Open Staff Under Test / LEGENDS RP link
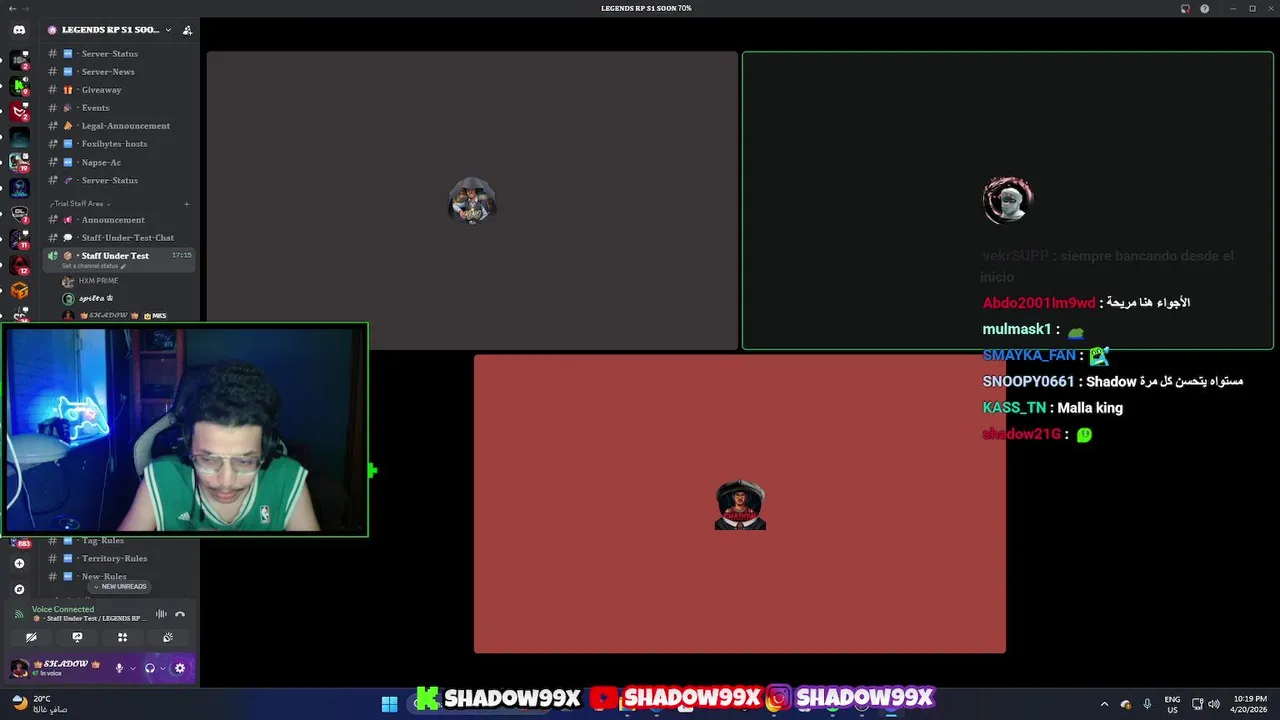The width and height of the screenshot is (1280, 720). coord(92,619)
